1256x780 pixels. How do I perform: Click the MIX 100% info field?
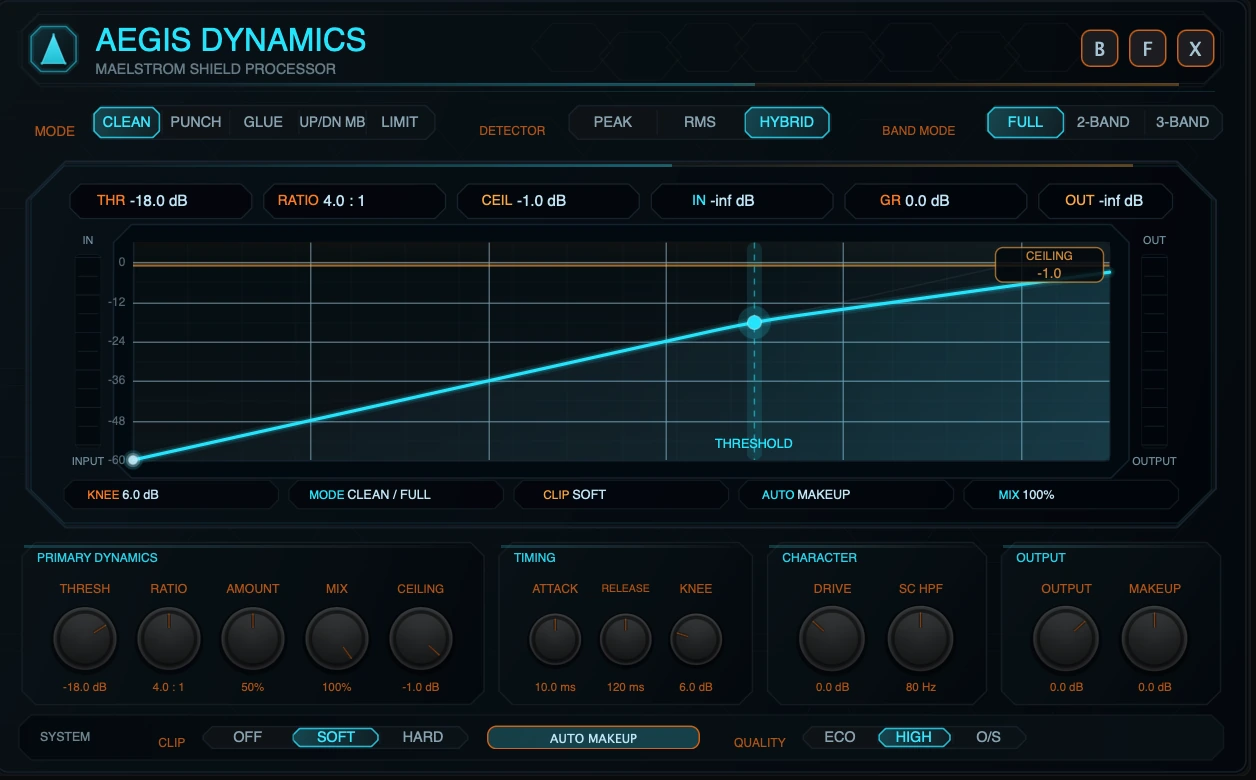1071,495
